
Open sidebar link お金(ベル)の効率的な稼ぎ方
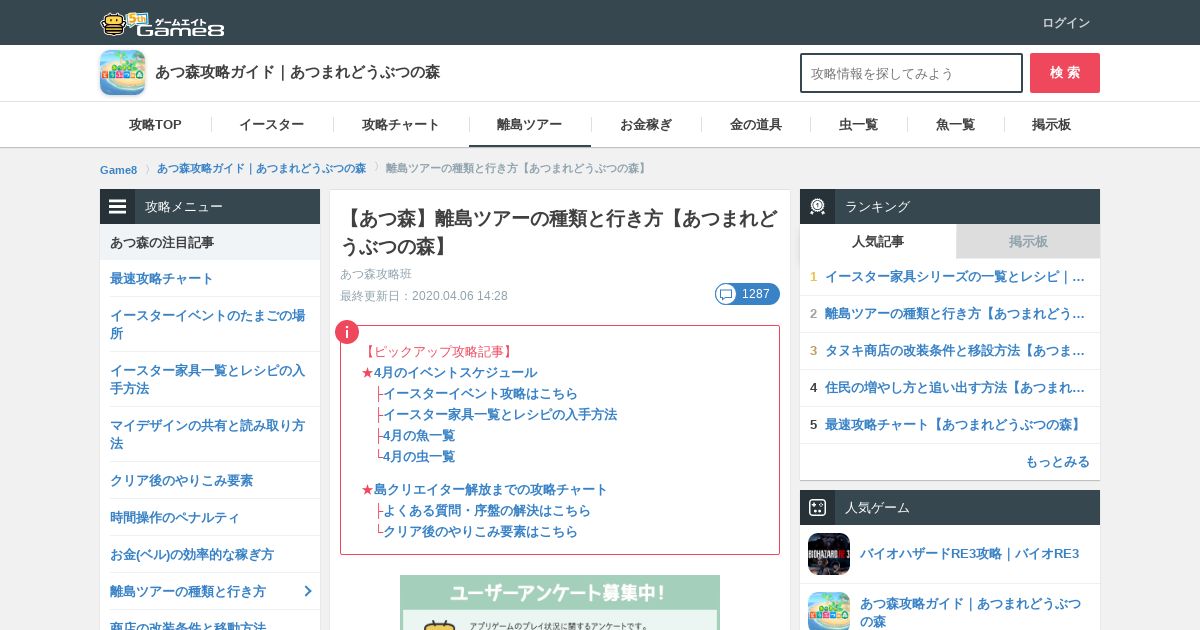pos(192,555)
